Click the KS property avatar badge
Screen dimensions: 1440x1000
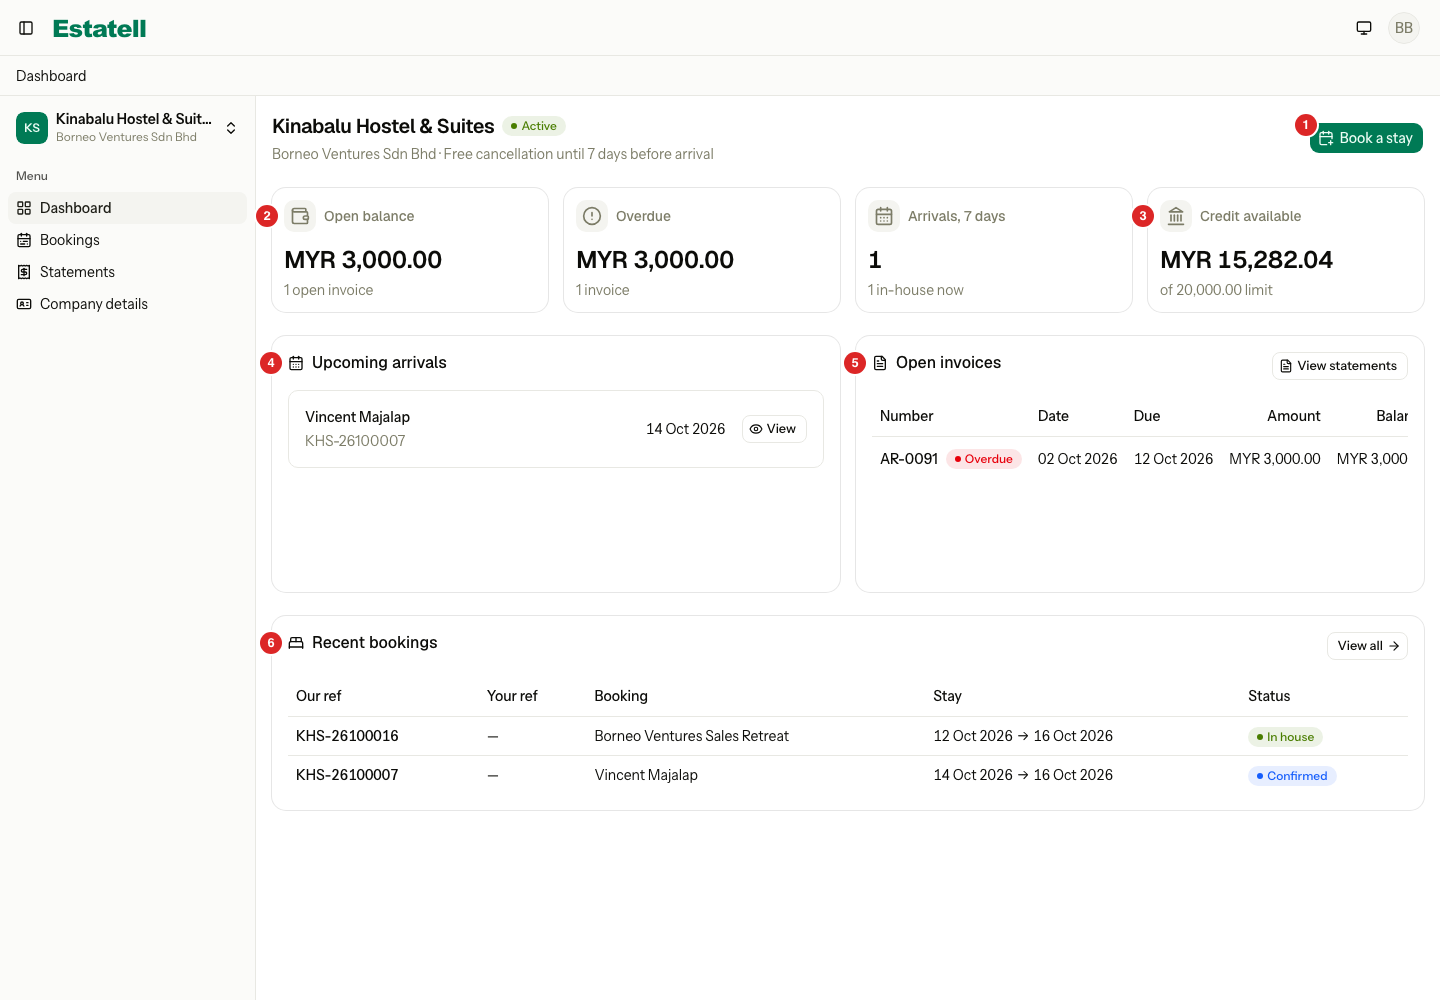click(32, 128)
